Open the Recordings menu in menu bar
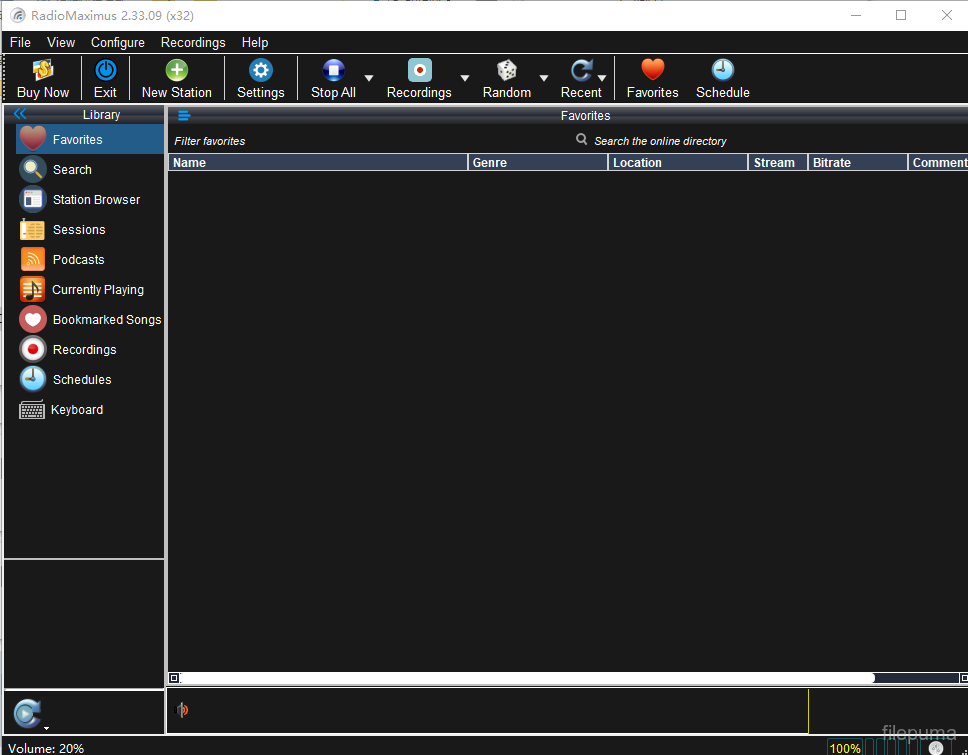This screenshot has height=755, width=968. coord(193,42)
